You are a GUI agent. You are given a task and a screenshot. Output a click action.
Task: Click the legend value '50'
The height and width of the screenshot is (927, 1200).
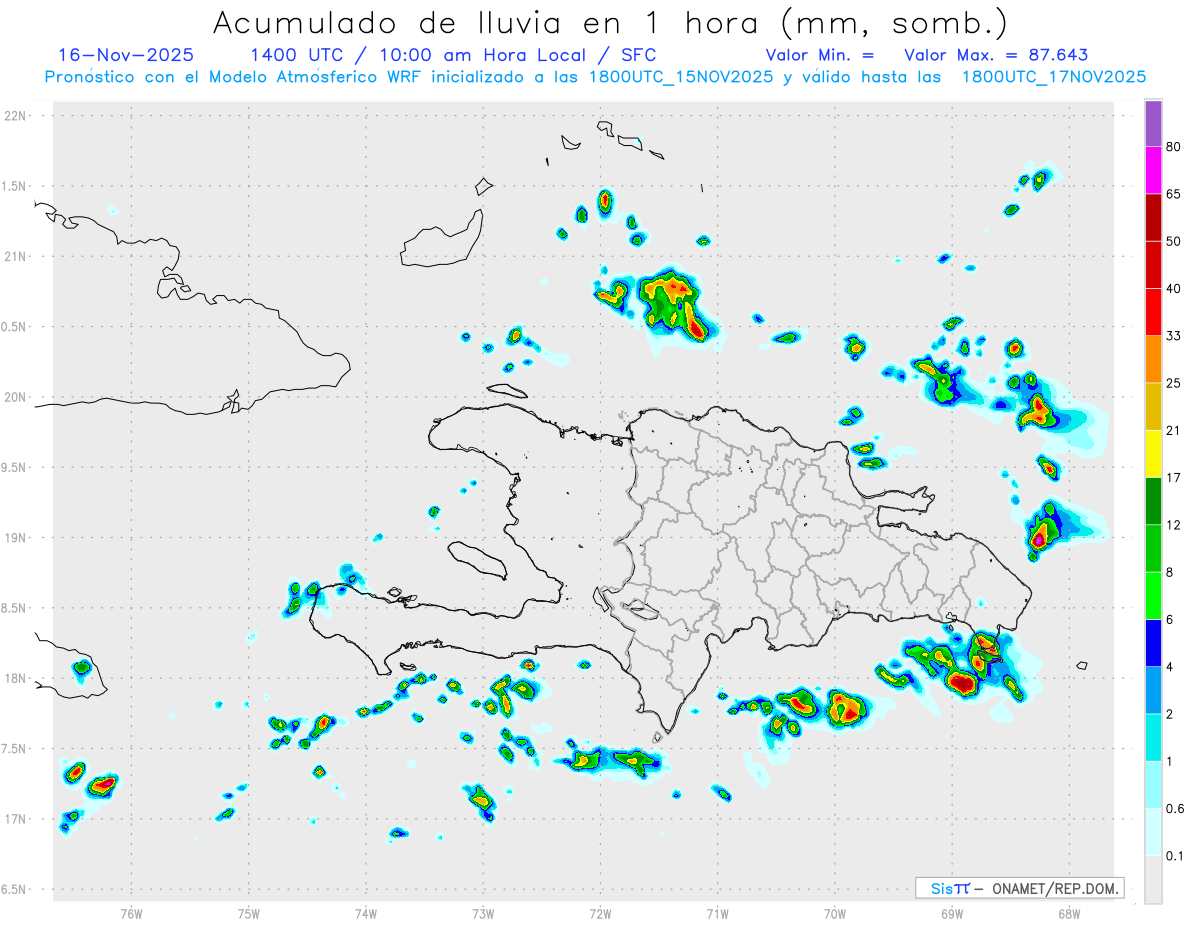[1174, 241]
